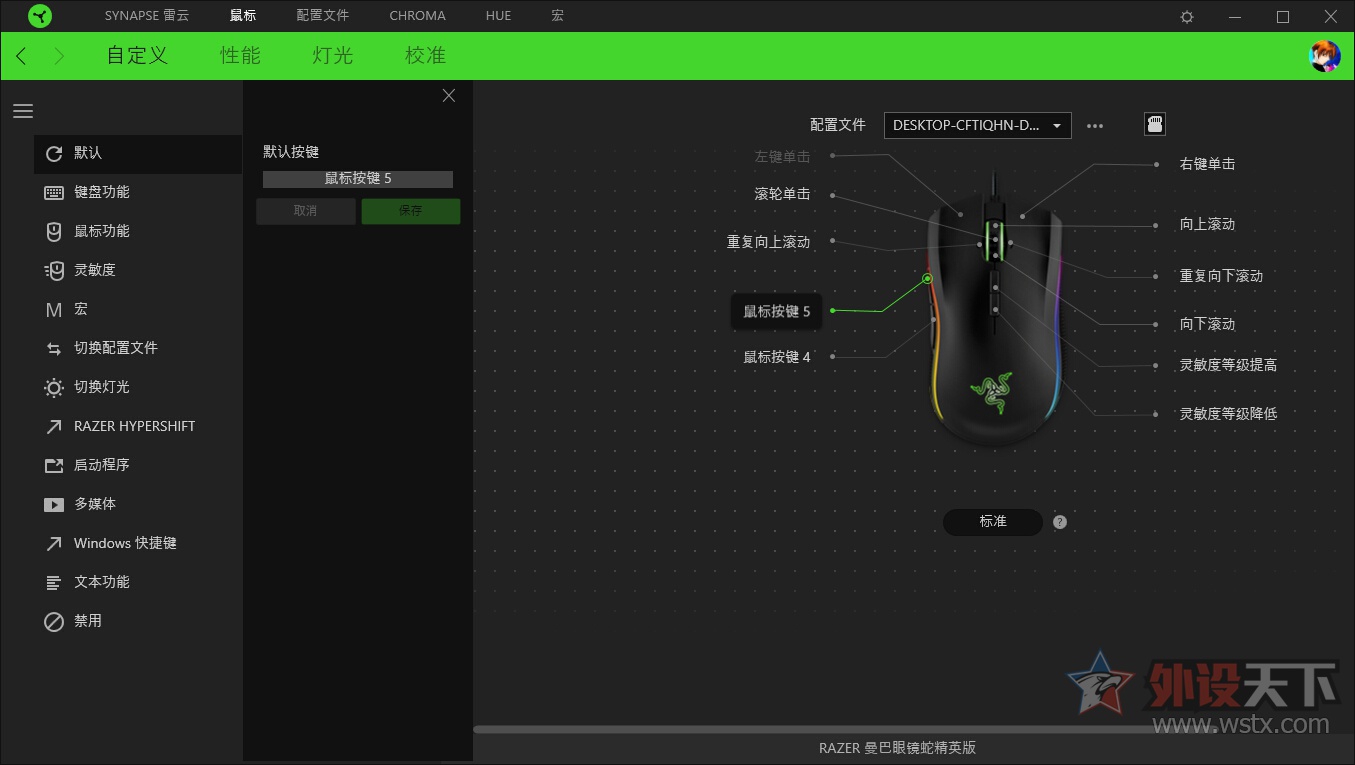Select the 重复向上滚动 button assignment
Image resolution: width=1355 pixels, height=765 pixels.
768,242
